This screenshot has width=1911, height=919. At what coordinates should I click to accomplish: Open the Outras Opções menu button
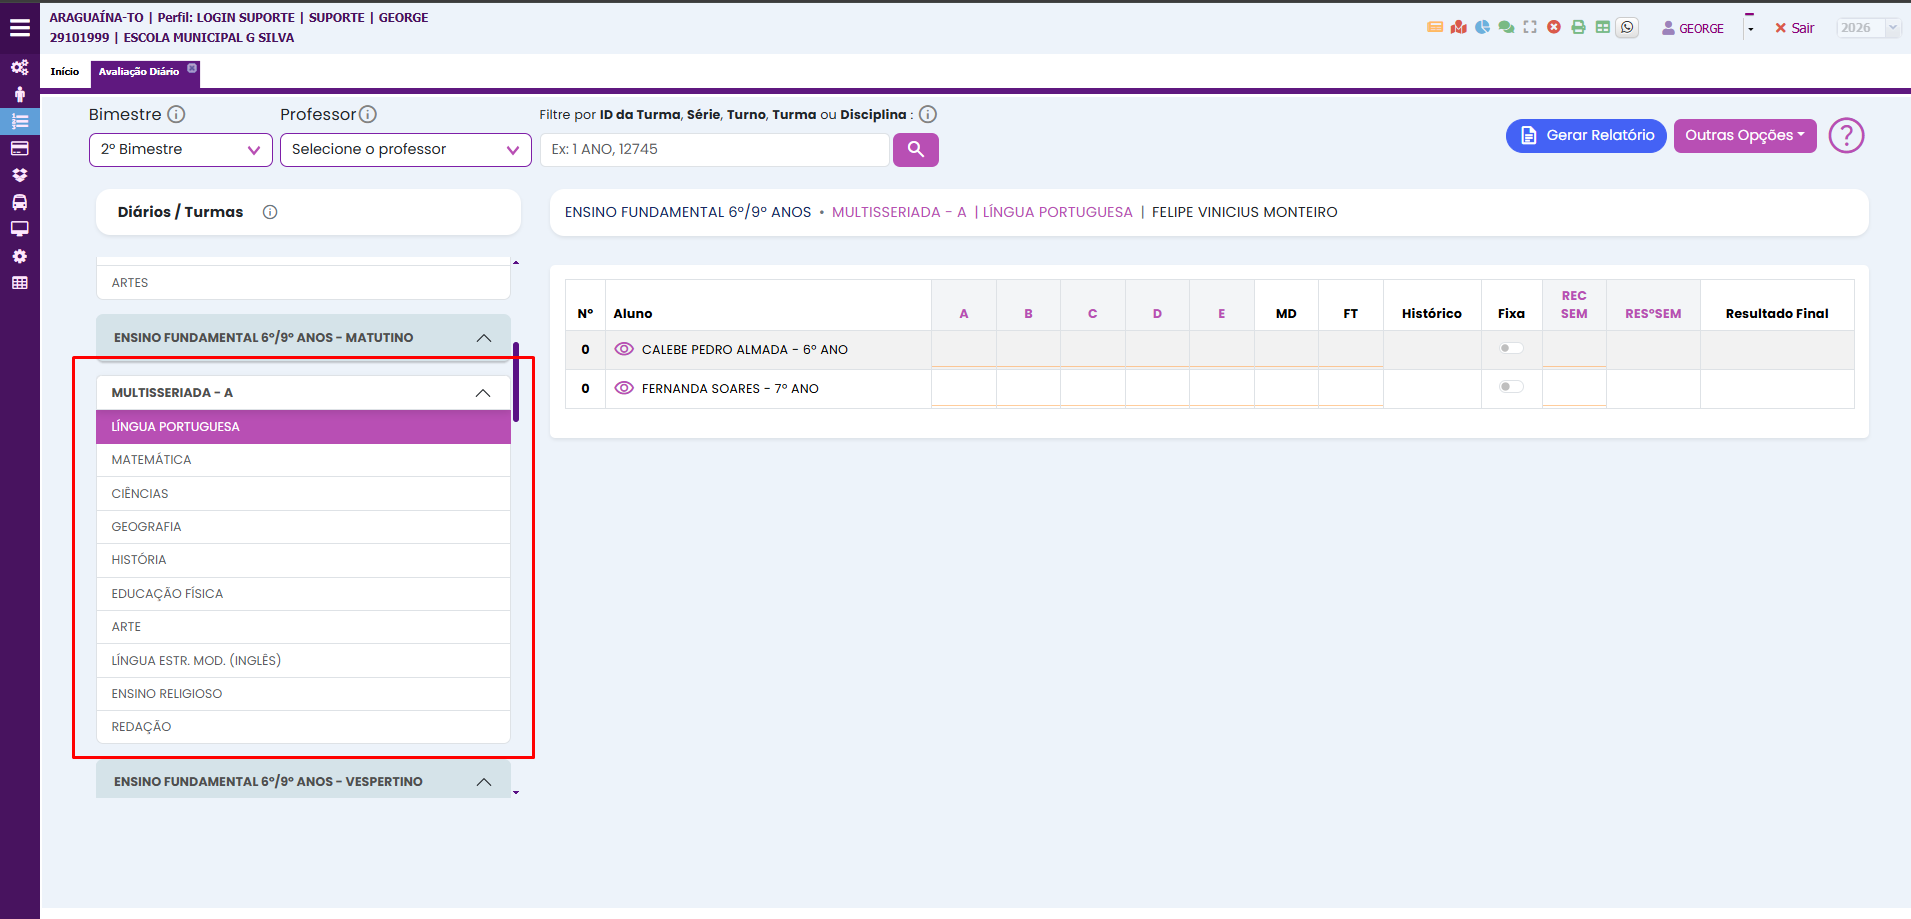click(1744, 136)
